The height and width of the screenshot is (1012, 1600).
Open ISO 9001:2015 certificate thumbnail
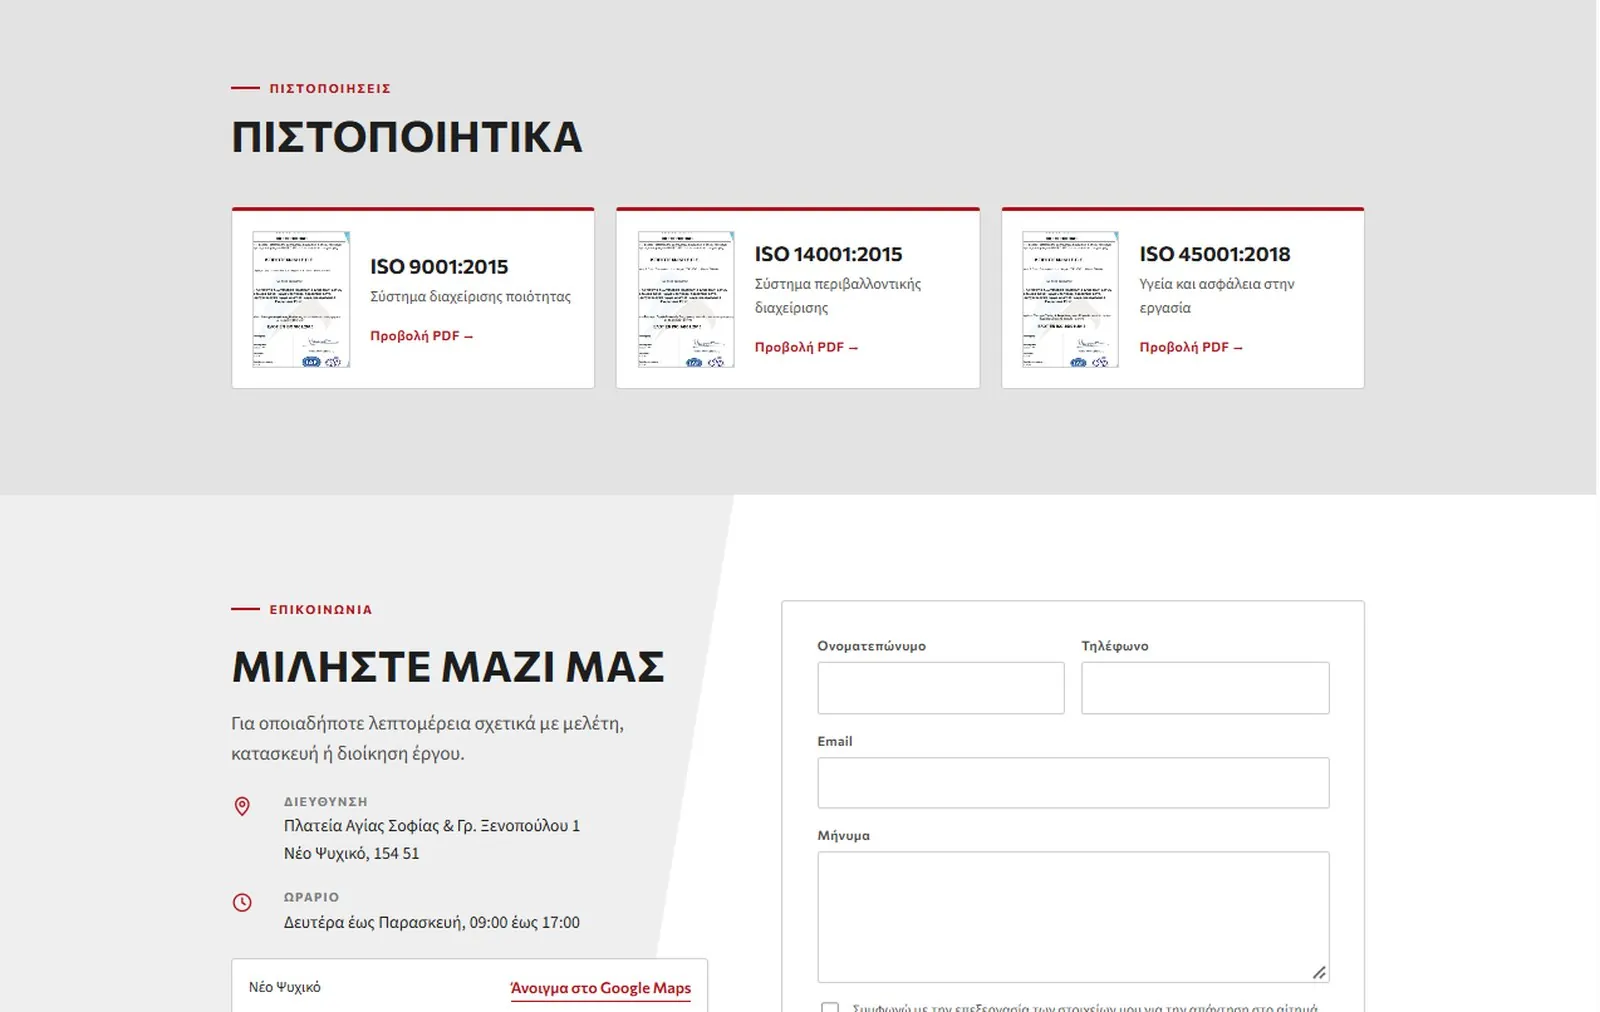pyautogui.click(x=301, y=299)
